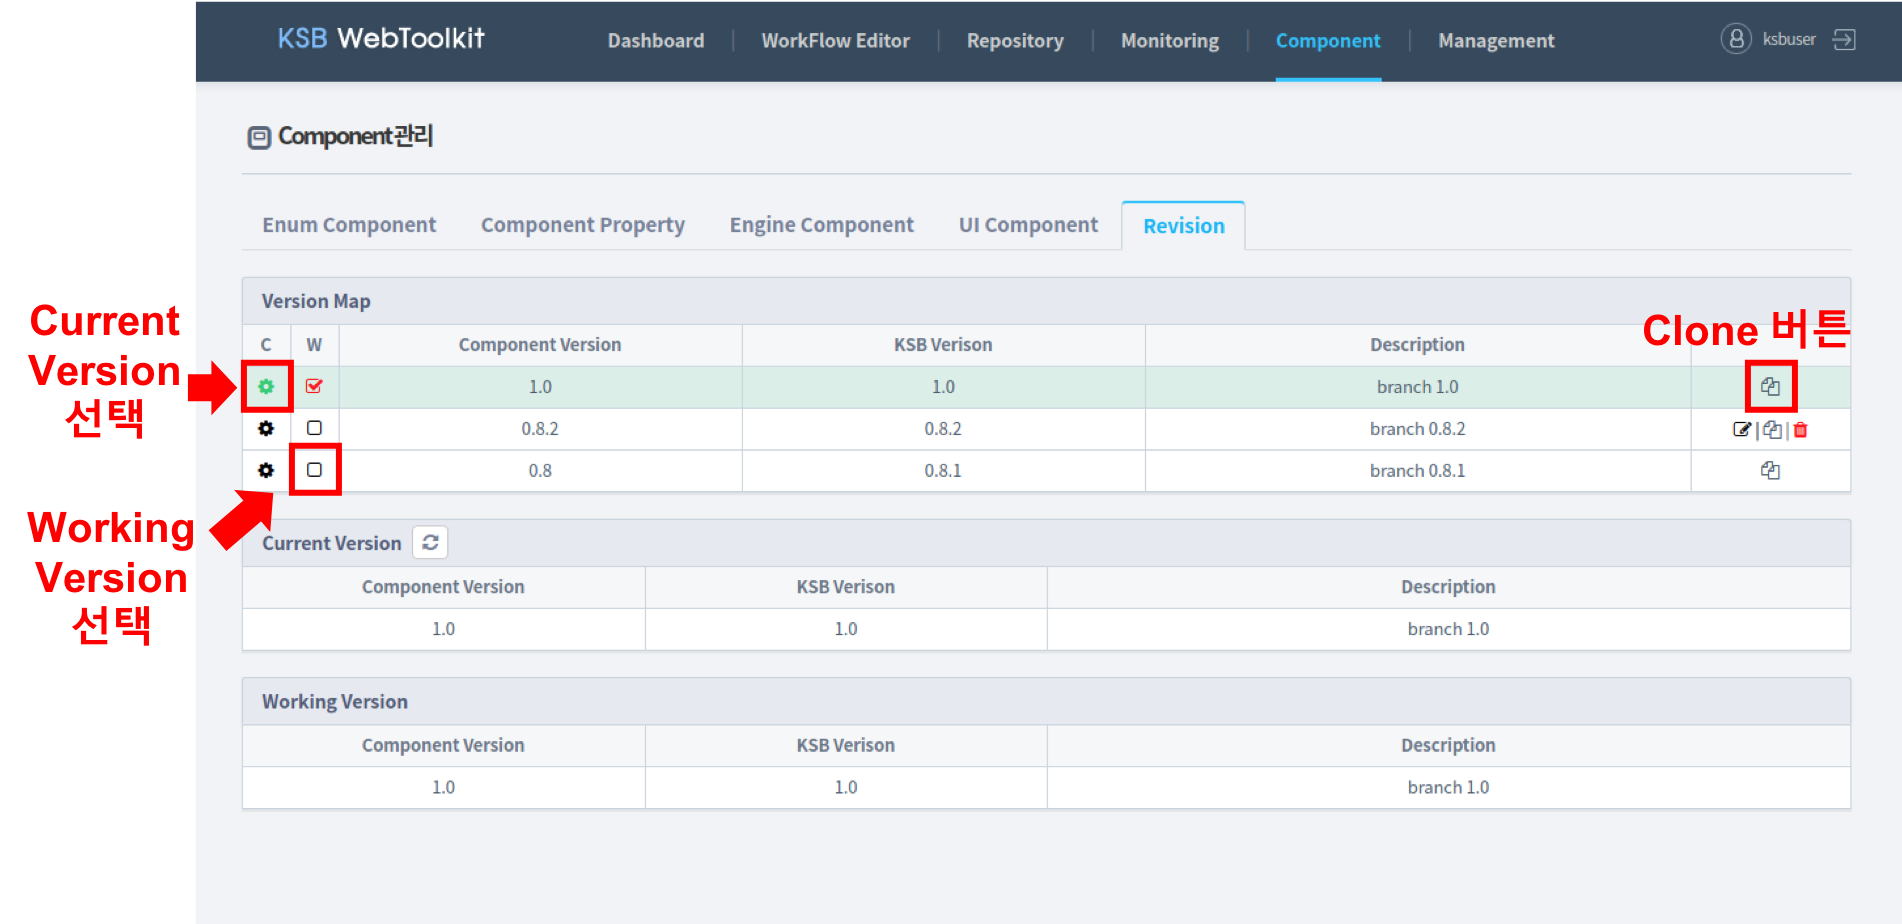Clone the branch 0.8.1 version
The width and height of the screenshot is (1902, 924).
pos(1770,470)
